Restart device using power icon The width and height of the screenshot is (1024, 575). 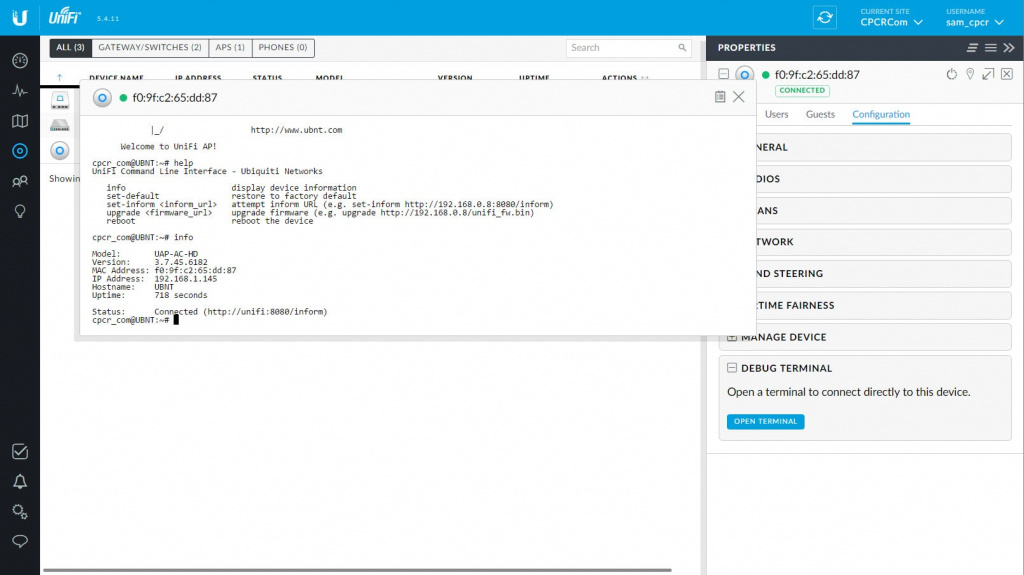[x=951, y=75]
